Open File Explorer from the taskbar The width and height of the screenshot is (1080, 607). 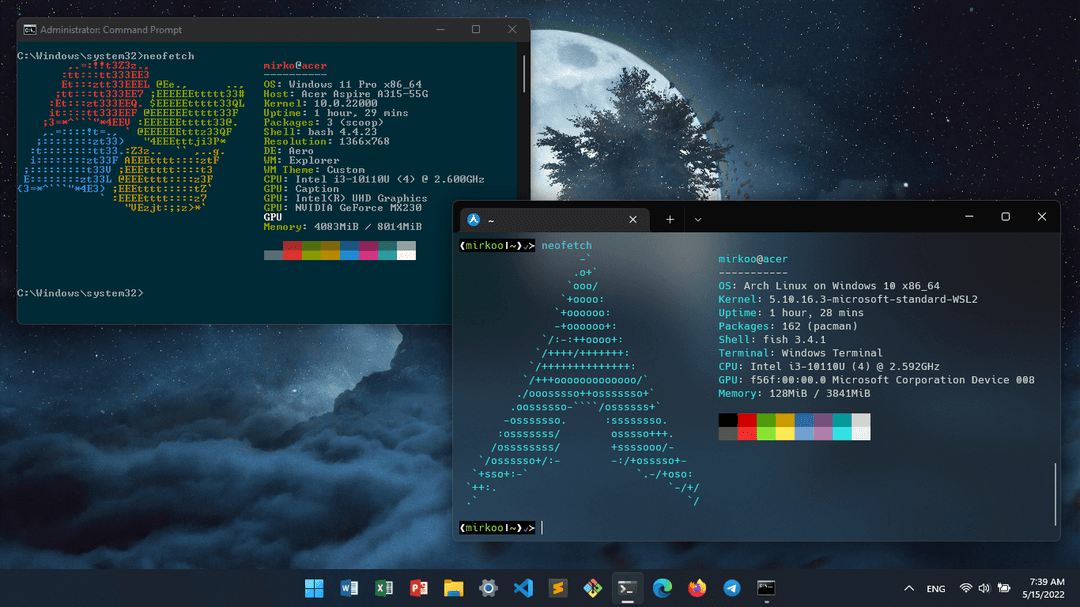453,588
